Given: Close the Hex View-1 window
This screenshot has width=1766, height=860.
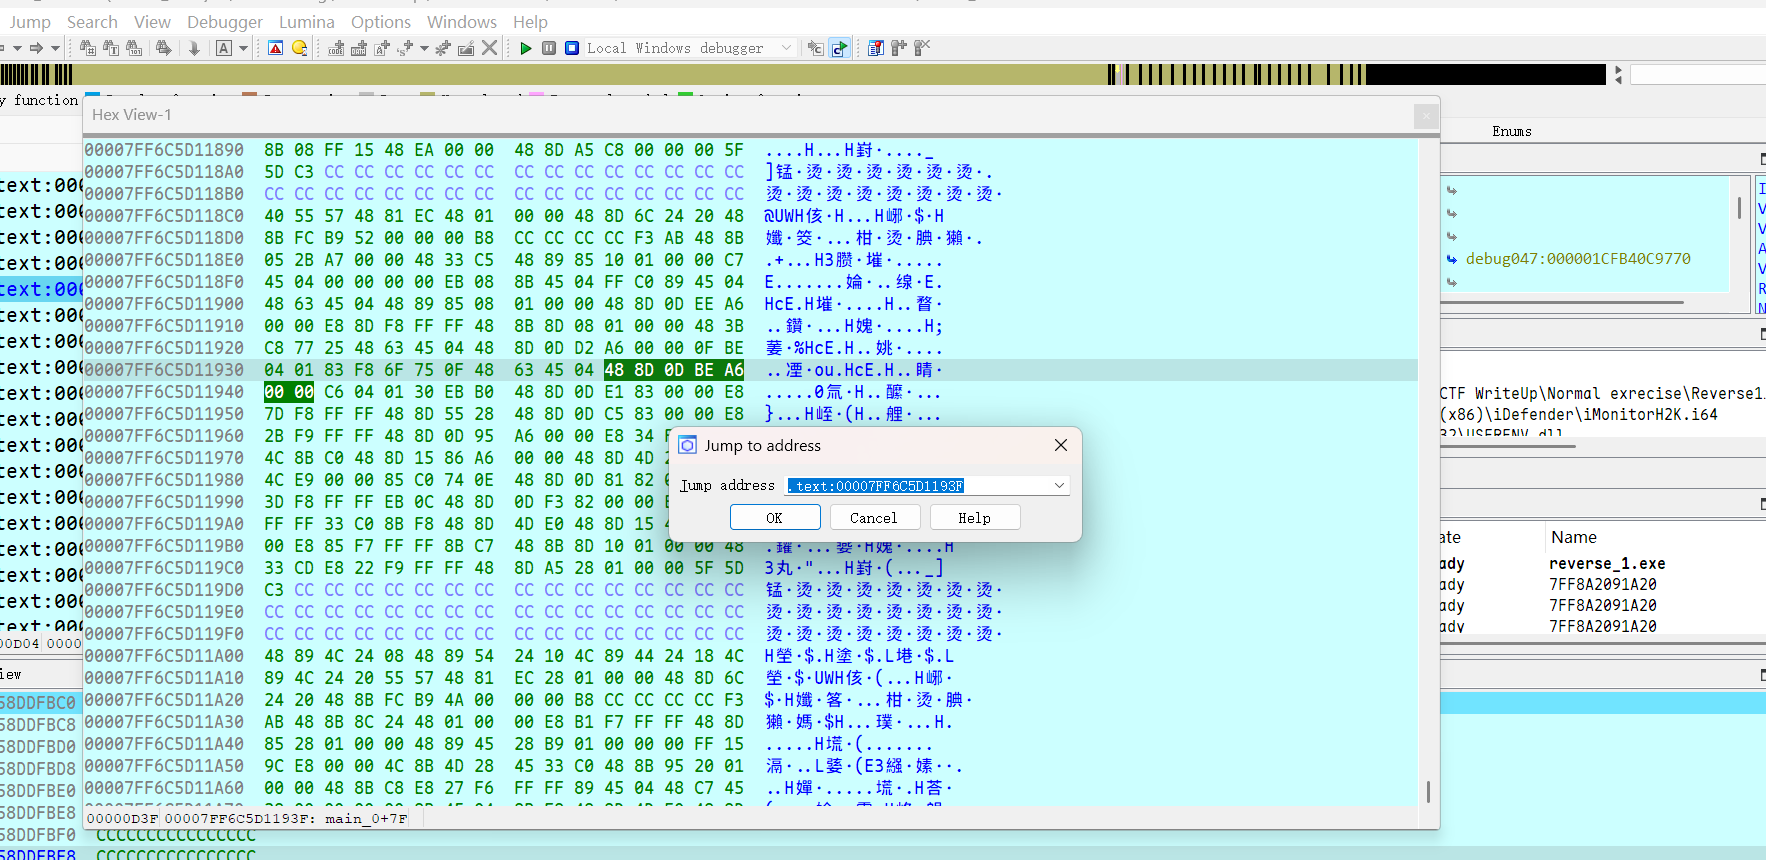Looking at the screenshot, I should (1426, 116).
